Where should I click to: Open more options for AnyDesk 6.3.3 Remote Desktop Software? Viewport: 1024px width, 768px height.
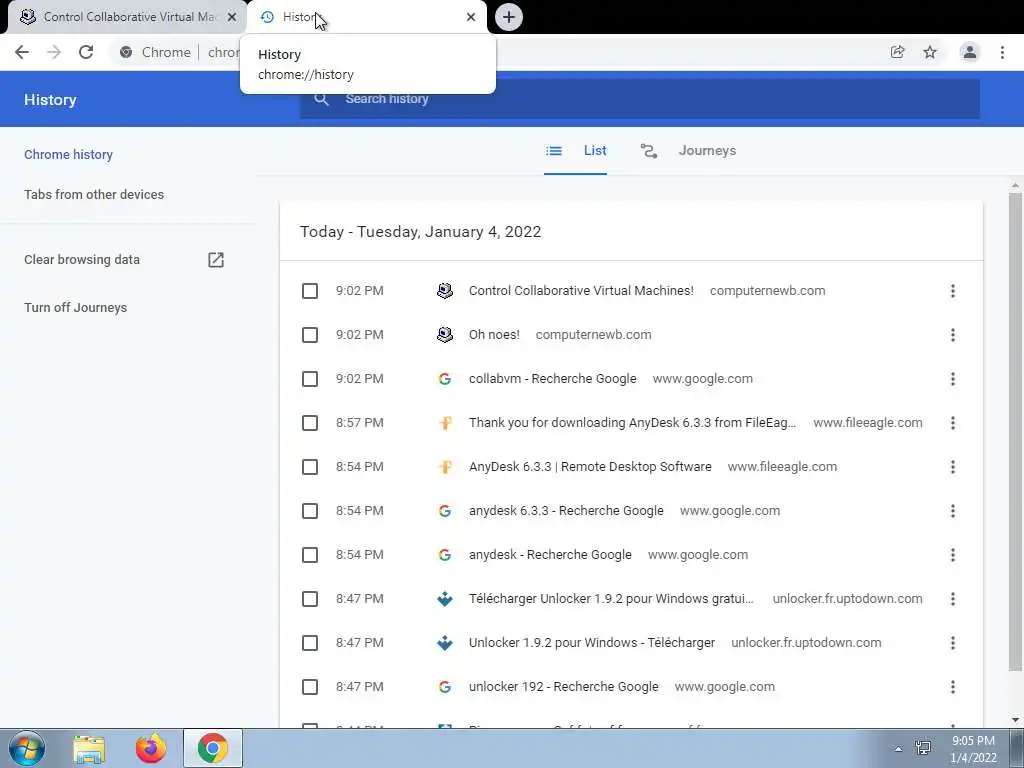953,467
